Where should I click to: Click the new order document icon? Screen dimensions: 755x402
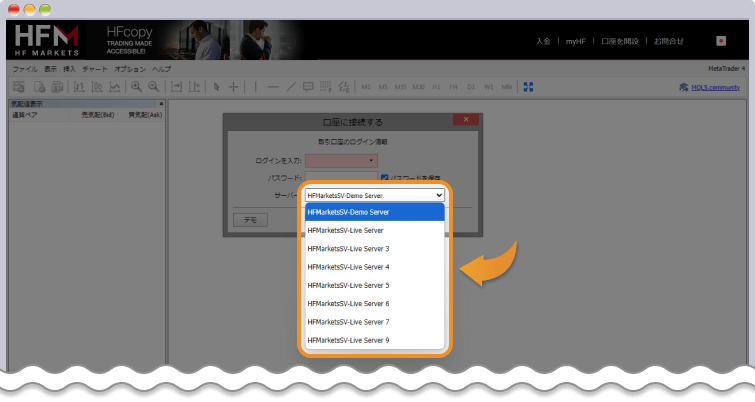tap(39, 87)
